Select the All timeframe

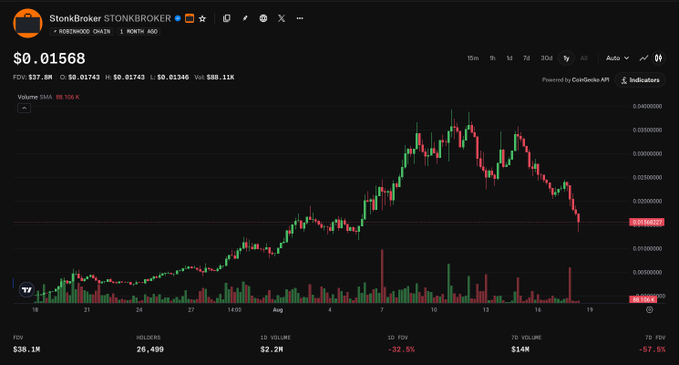[584, 58]
